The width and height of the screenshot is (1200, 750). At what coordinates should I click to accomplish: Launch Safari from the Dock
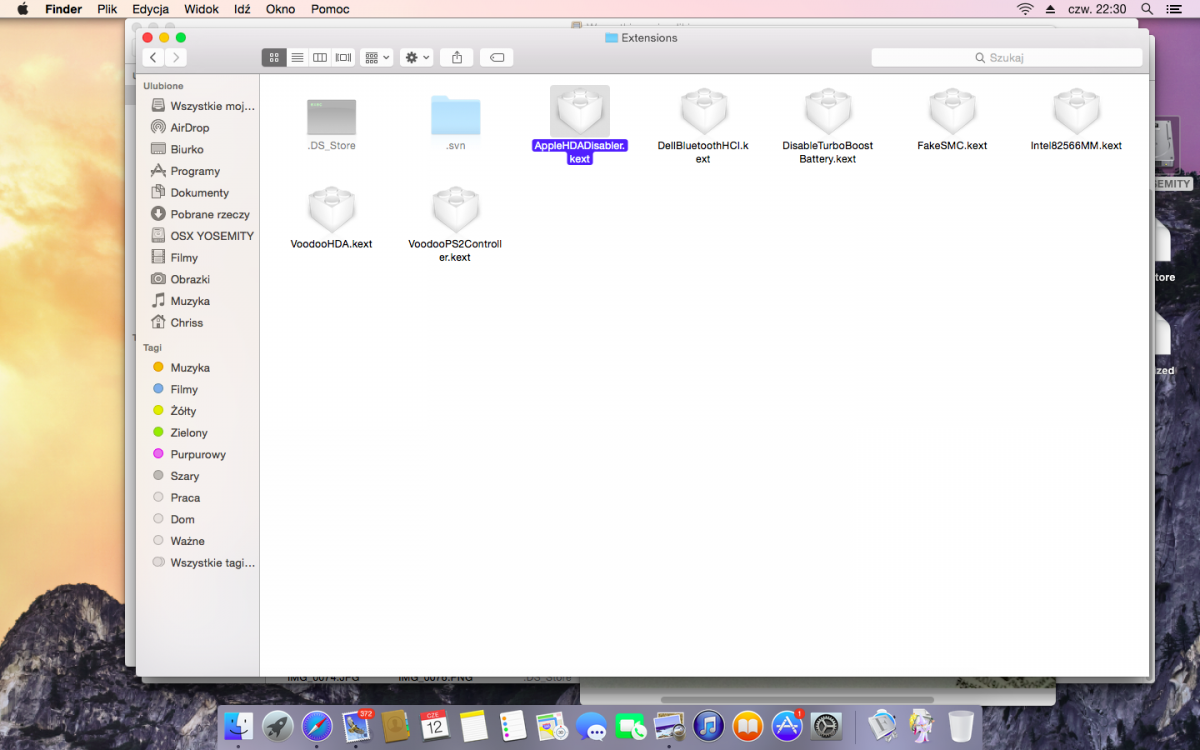317,725
